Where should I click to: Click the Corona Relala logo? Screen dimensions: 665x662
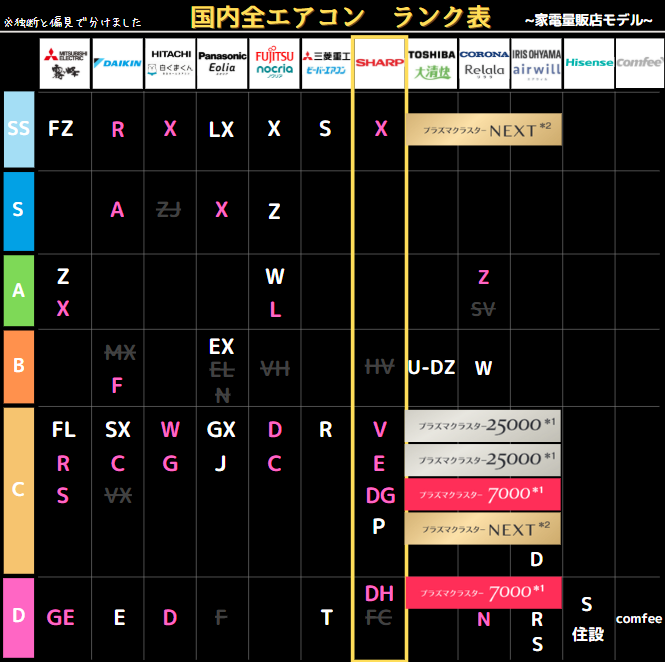tap(484, 63)
